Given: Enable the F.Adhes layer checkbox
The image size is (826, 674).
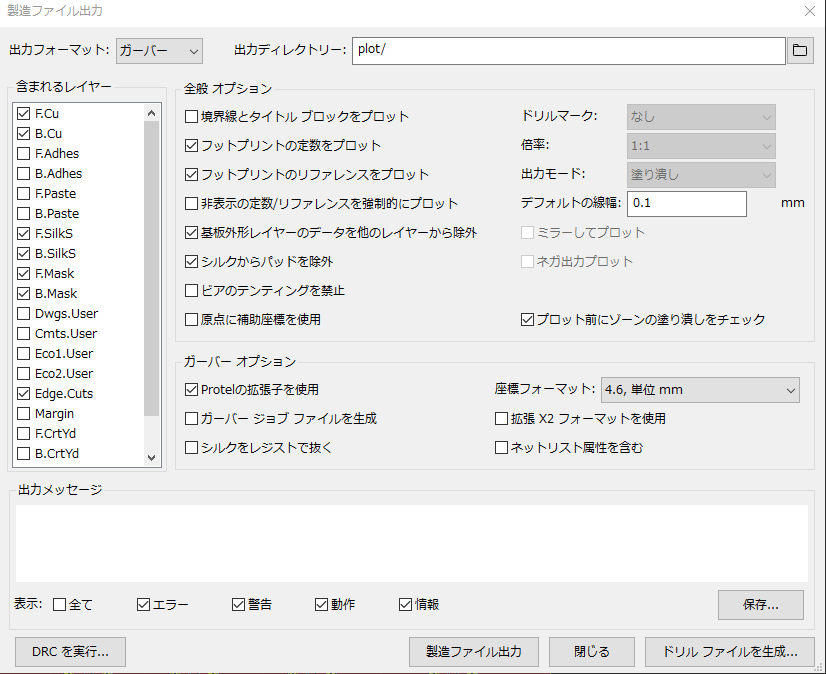Looking at the screenshot, I should [x=23, y=153].
